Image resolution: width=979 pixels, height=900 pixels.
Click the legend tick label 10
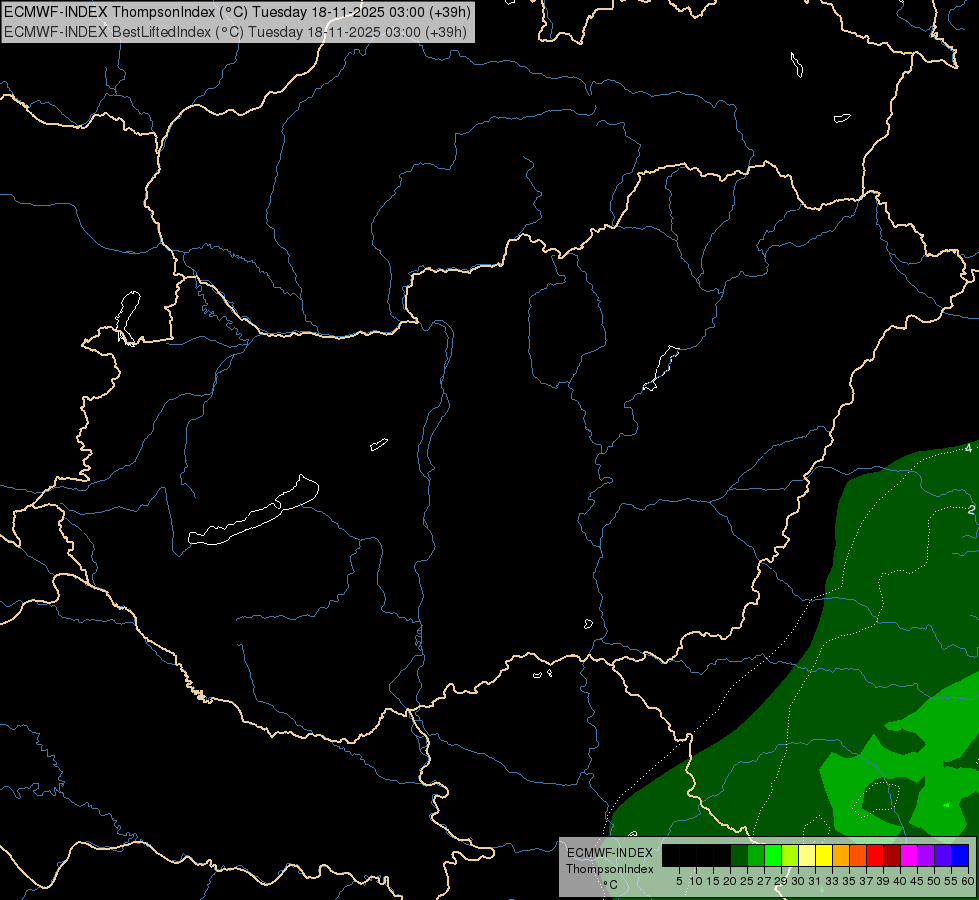point(696,881)
